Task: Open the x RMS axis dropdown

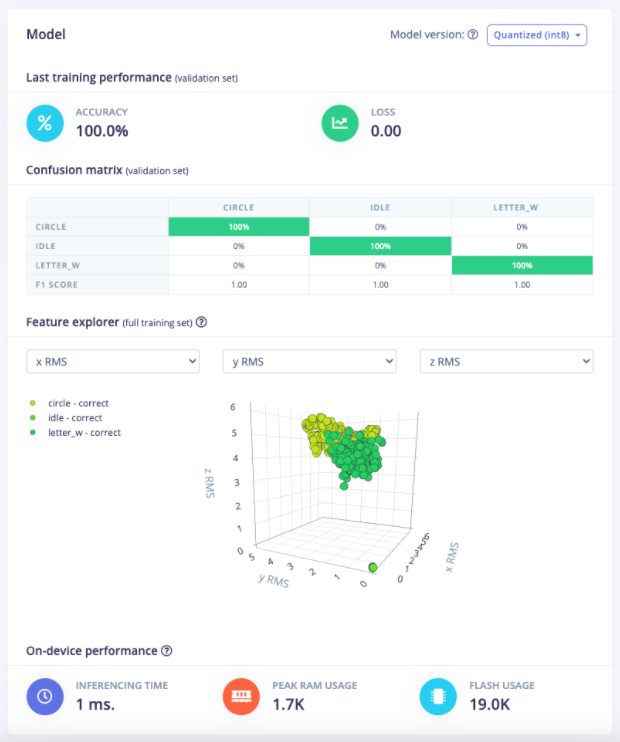Action: tap(112, 361)
